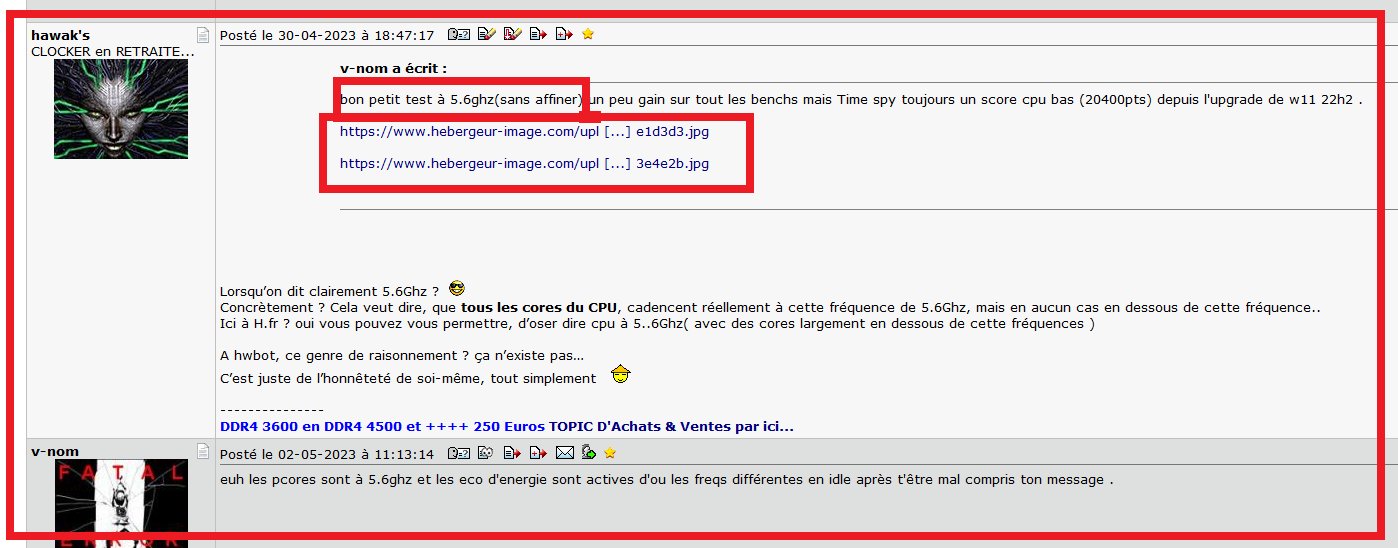Open the 3e4e2b.jpg image link
Image resolution: width=1398 pixels, height=548 pixels.
[524, 163]
